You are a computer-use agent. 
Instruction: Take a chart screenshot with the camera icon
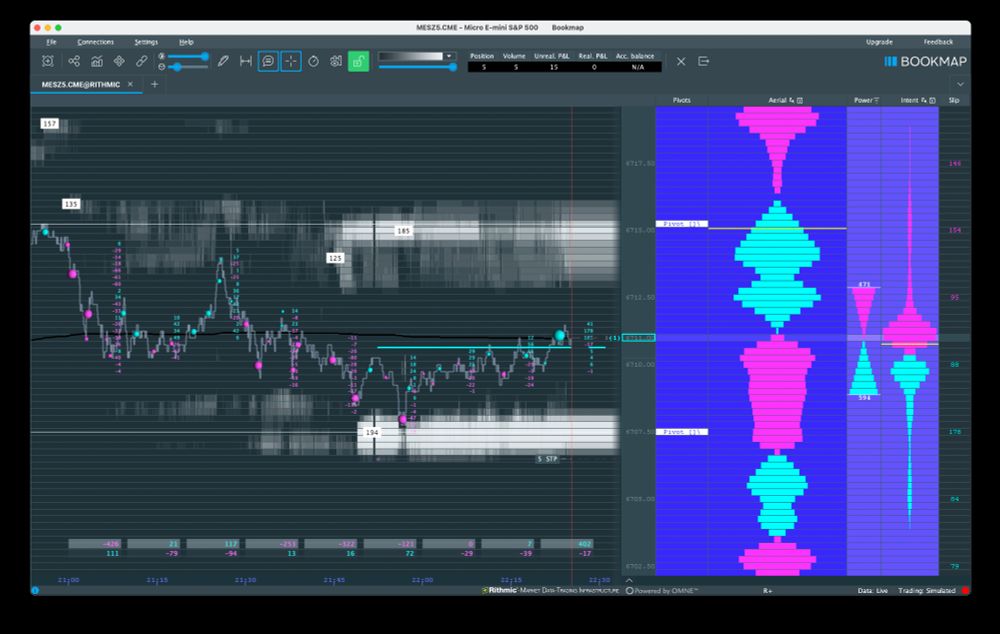pyautogui.click(x=336, y=60)
